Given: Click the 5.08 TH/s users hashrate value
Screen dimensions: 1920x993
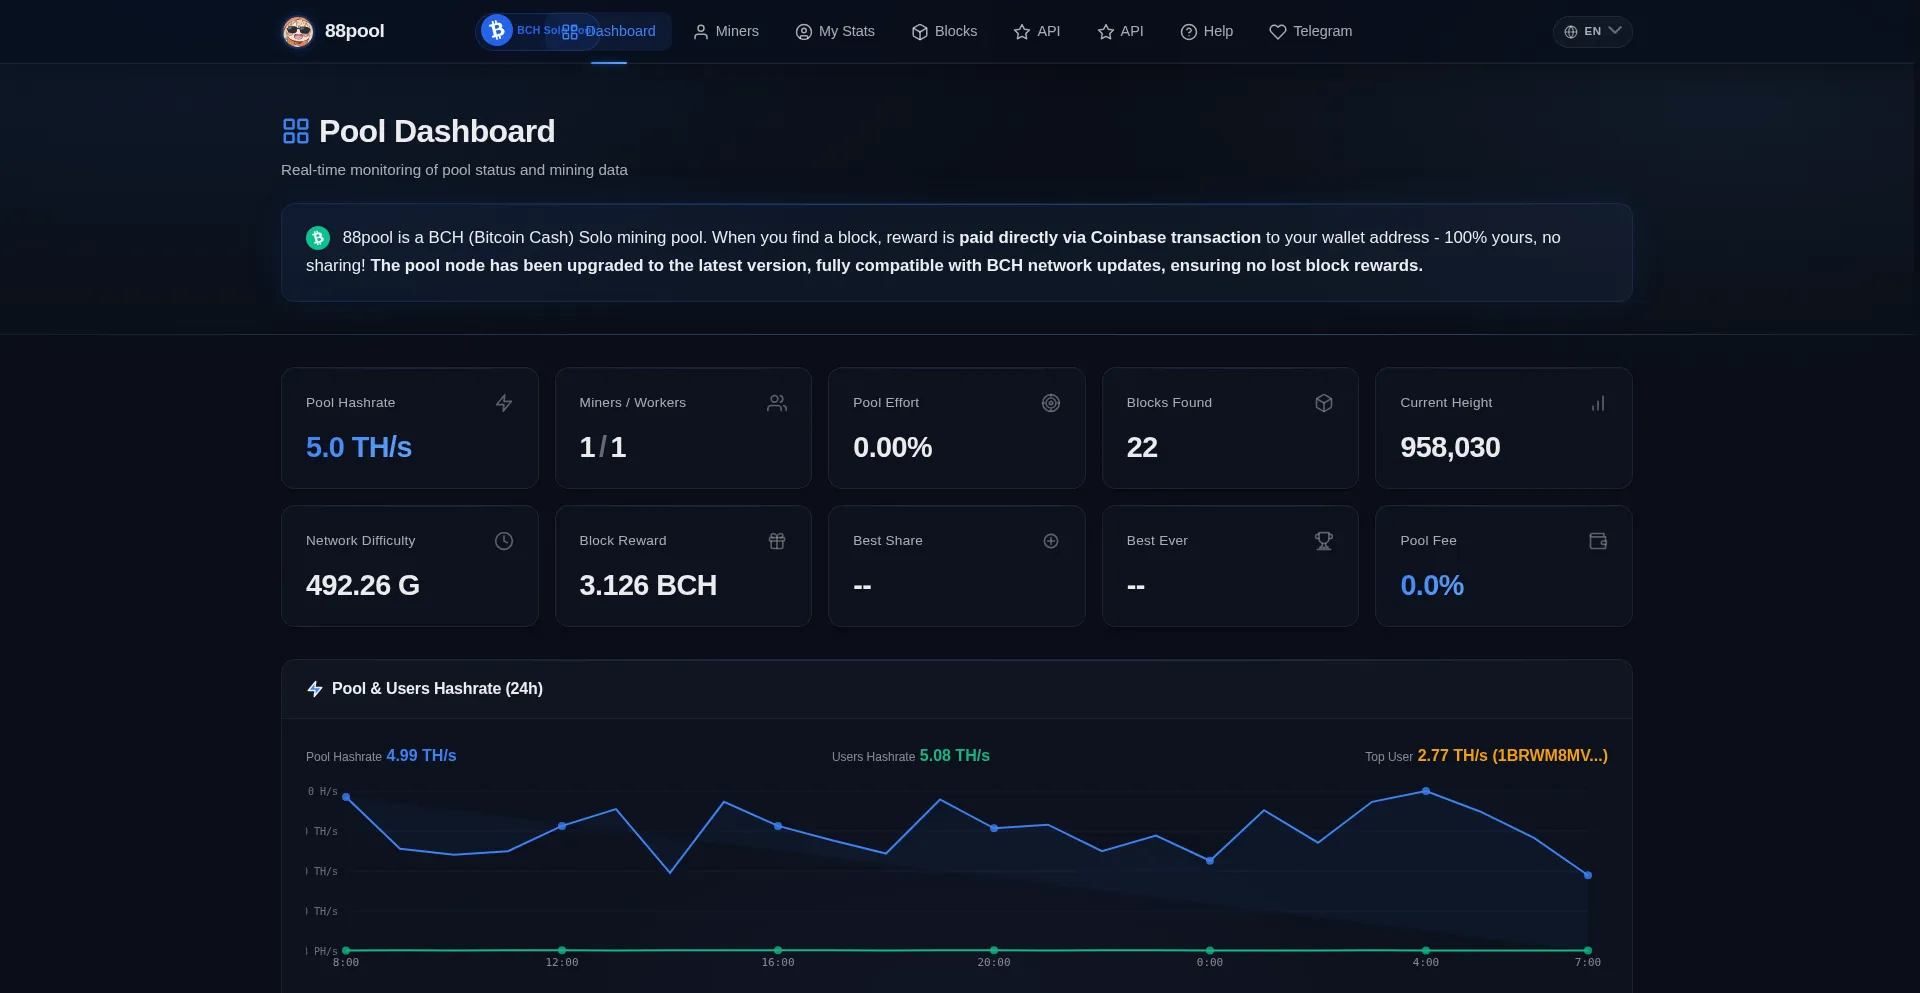Looking at the screenshot, I should click(954, 756).
